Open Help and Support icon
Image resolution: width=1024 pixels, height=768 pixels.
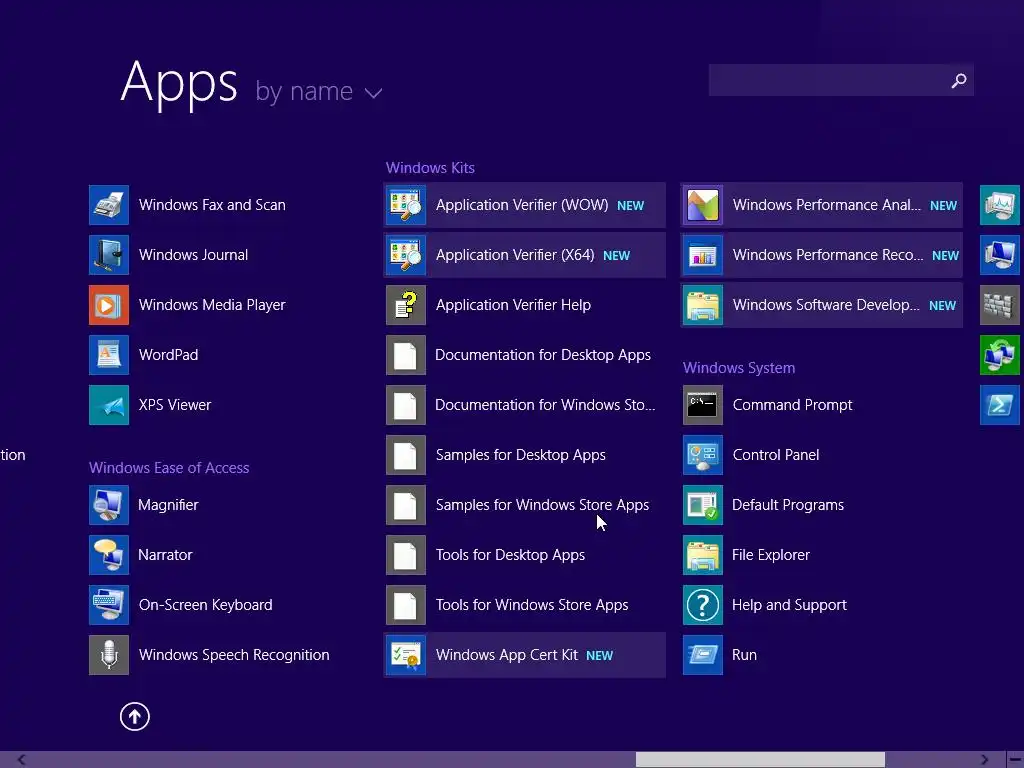703,605
